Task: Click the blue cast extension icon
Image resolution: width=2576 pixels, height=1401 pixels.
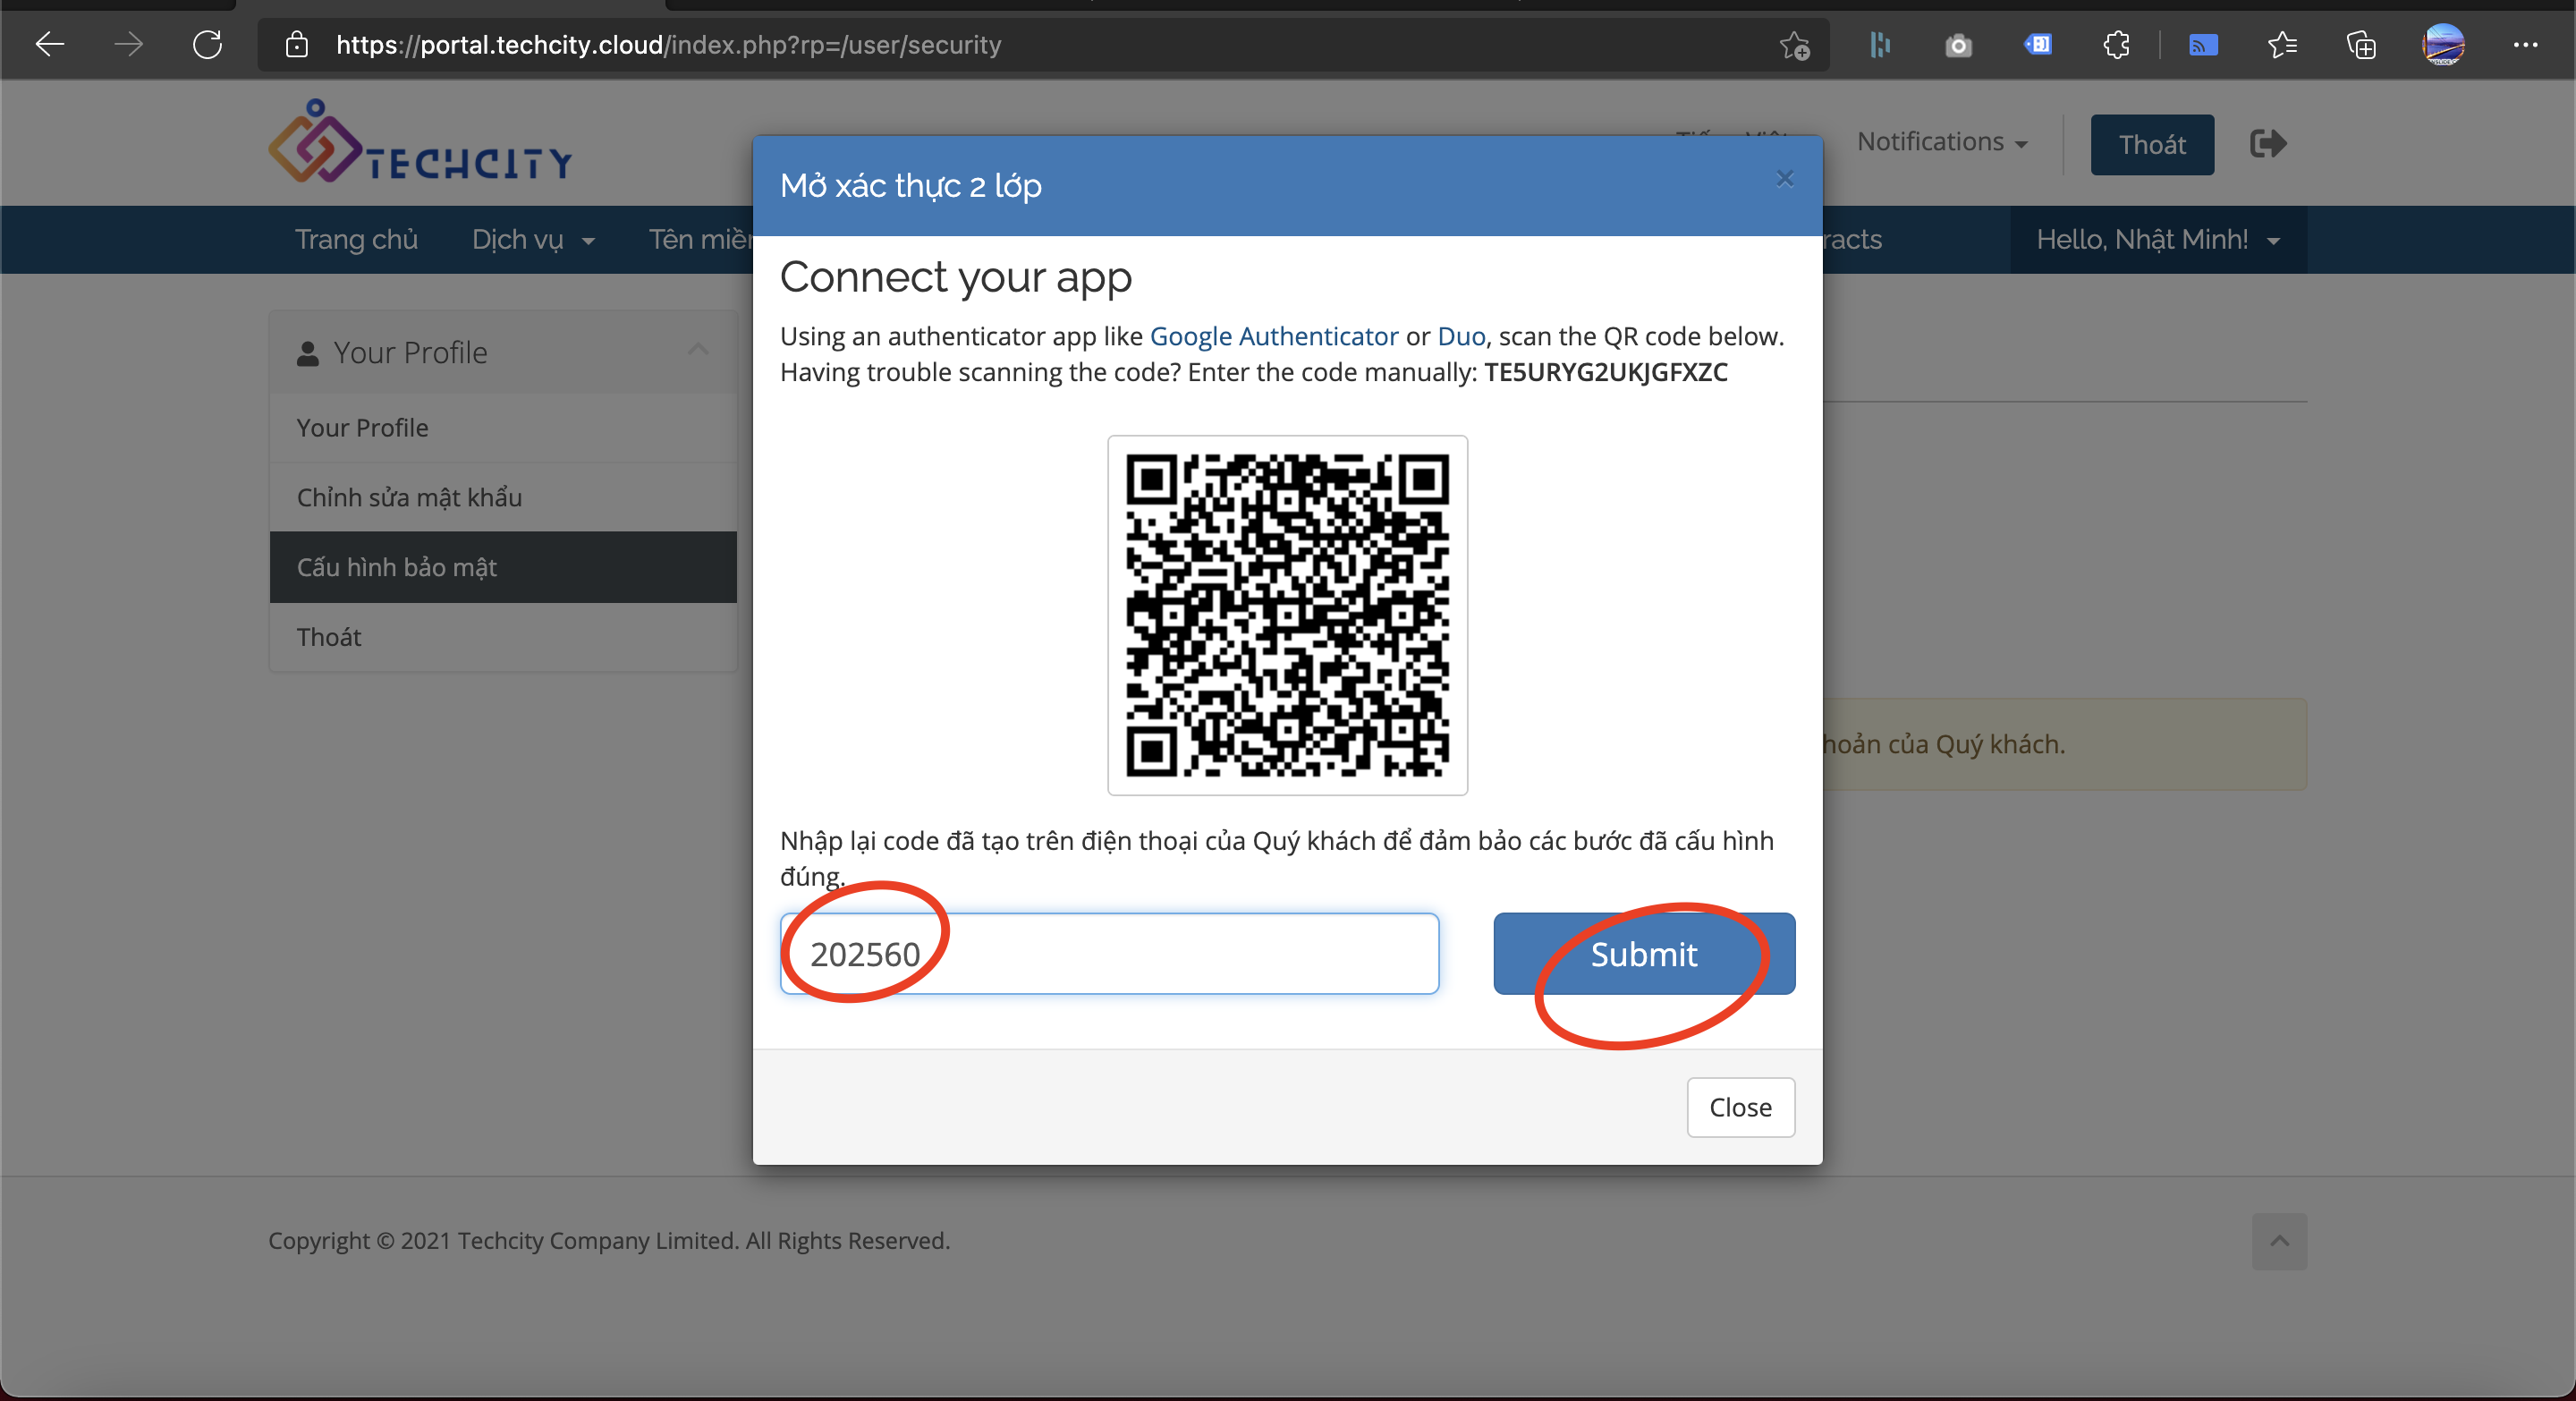Action: click(2203, 45)
